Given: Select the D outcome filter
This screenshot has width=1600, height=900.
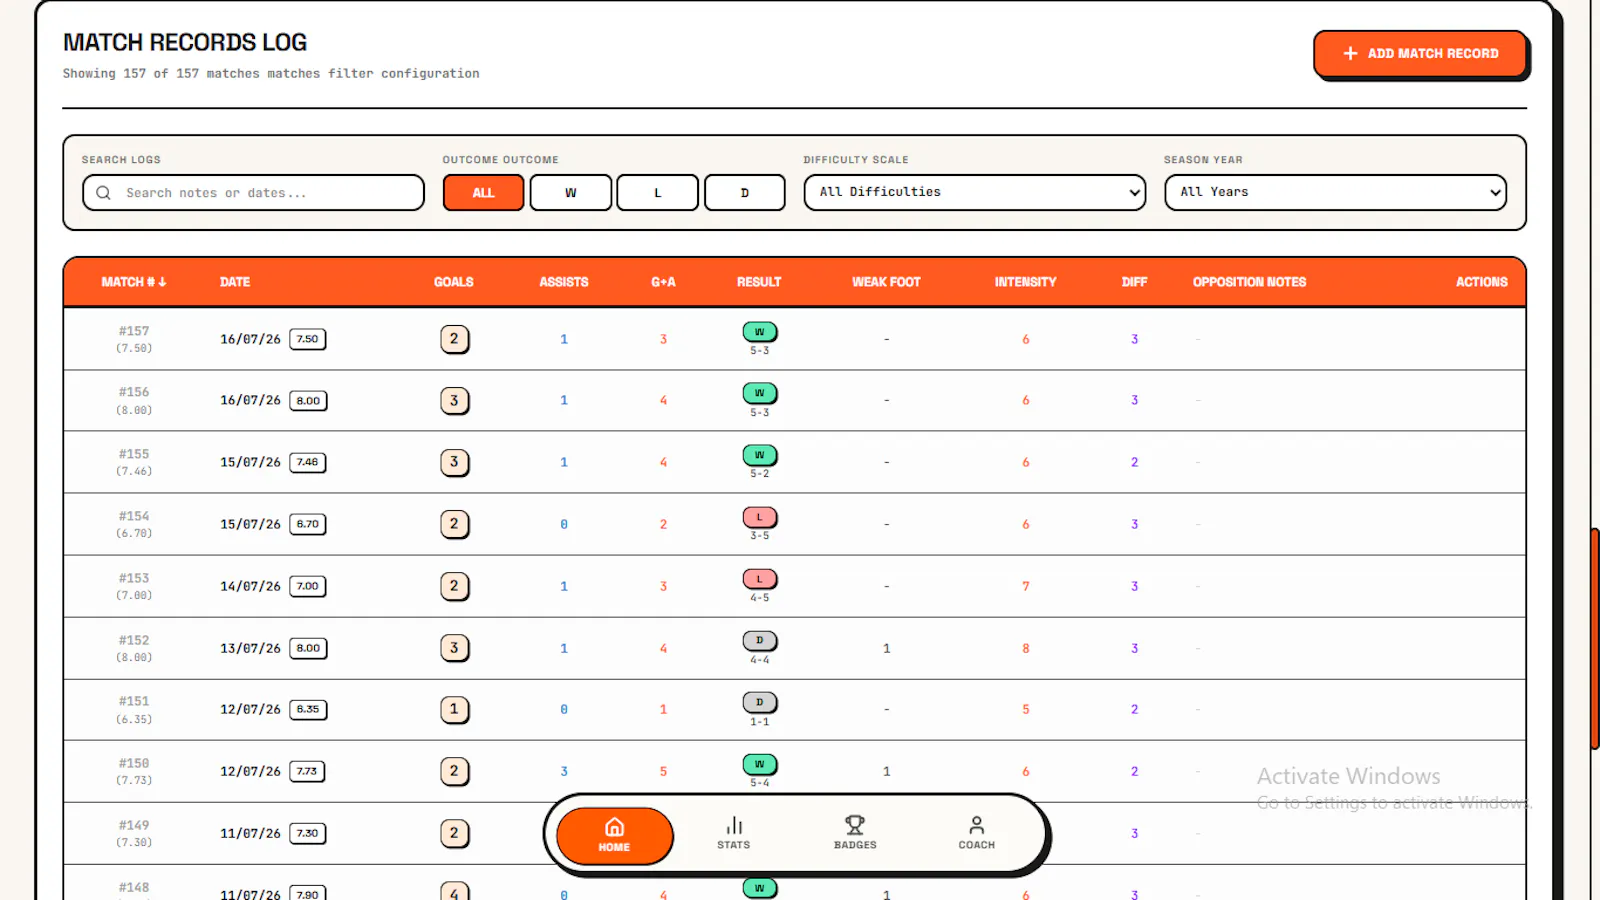Looking at the screenshot, I should pos(744,193).
